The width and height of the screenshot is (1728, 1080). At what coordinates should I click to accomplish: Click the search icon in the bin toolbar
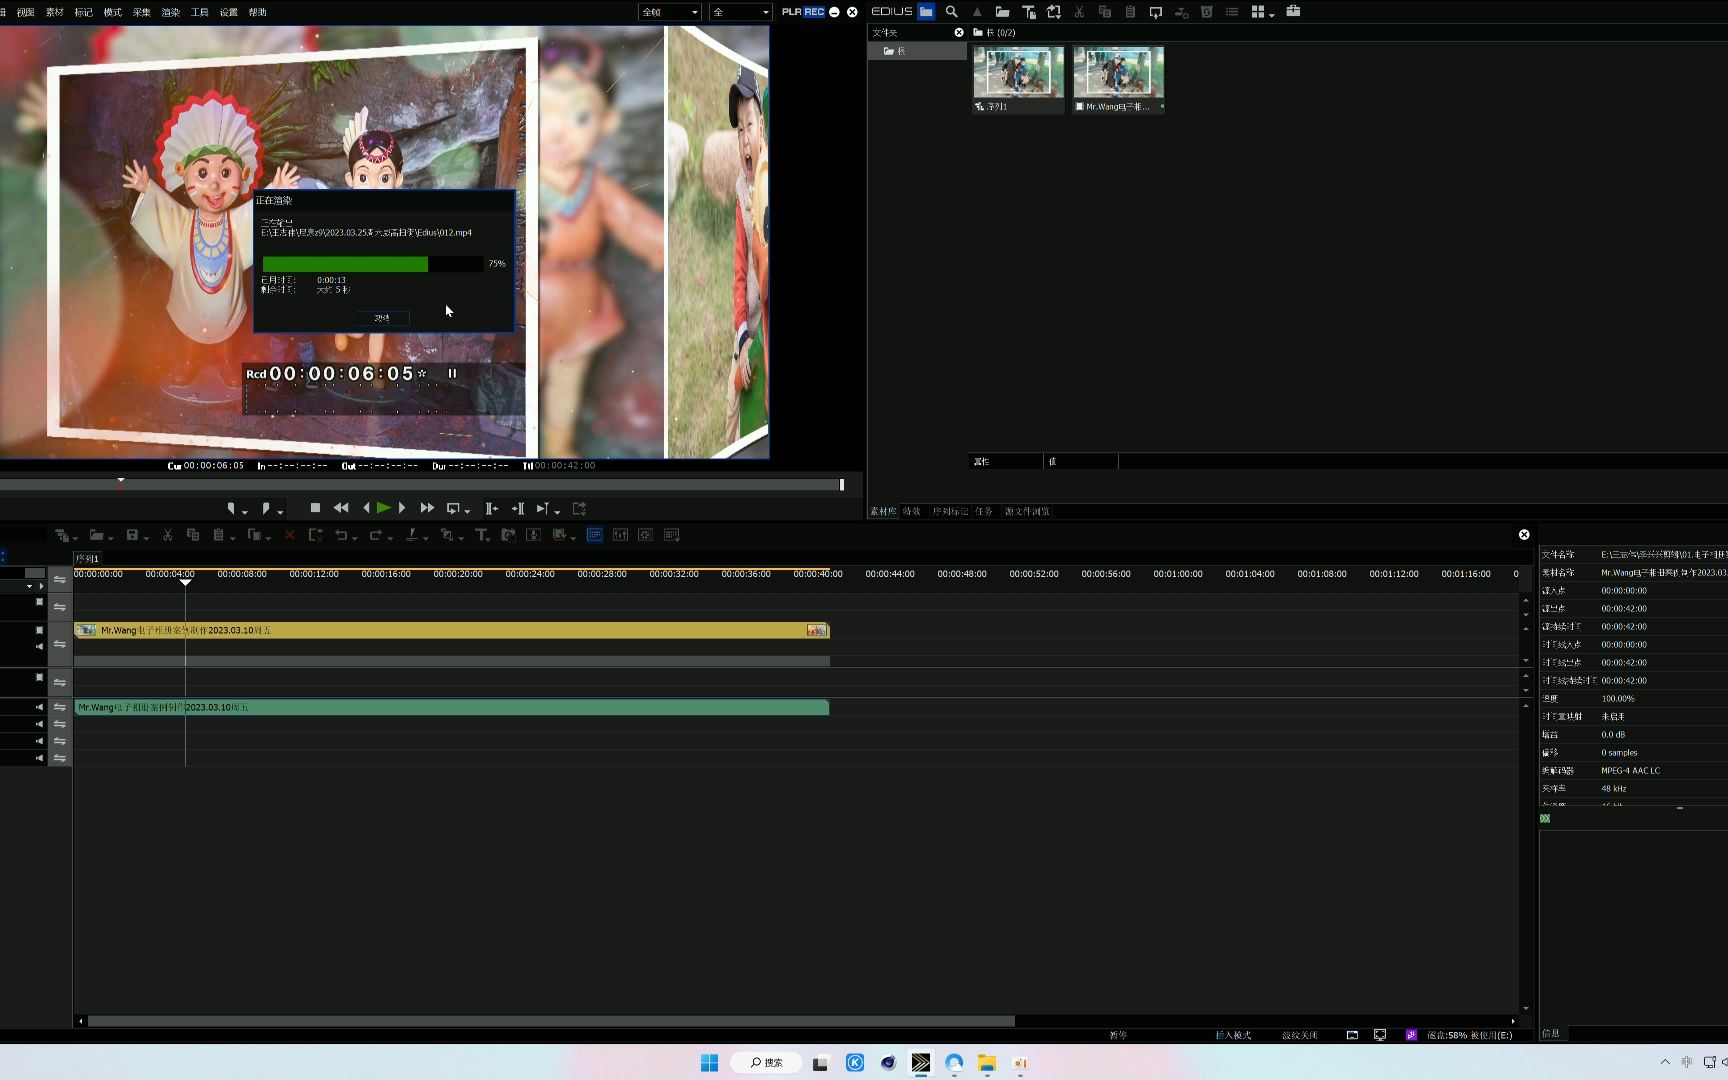tap(951, 12)
